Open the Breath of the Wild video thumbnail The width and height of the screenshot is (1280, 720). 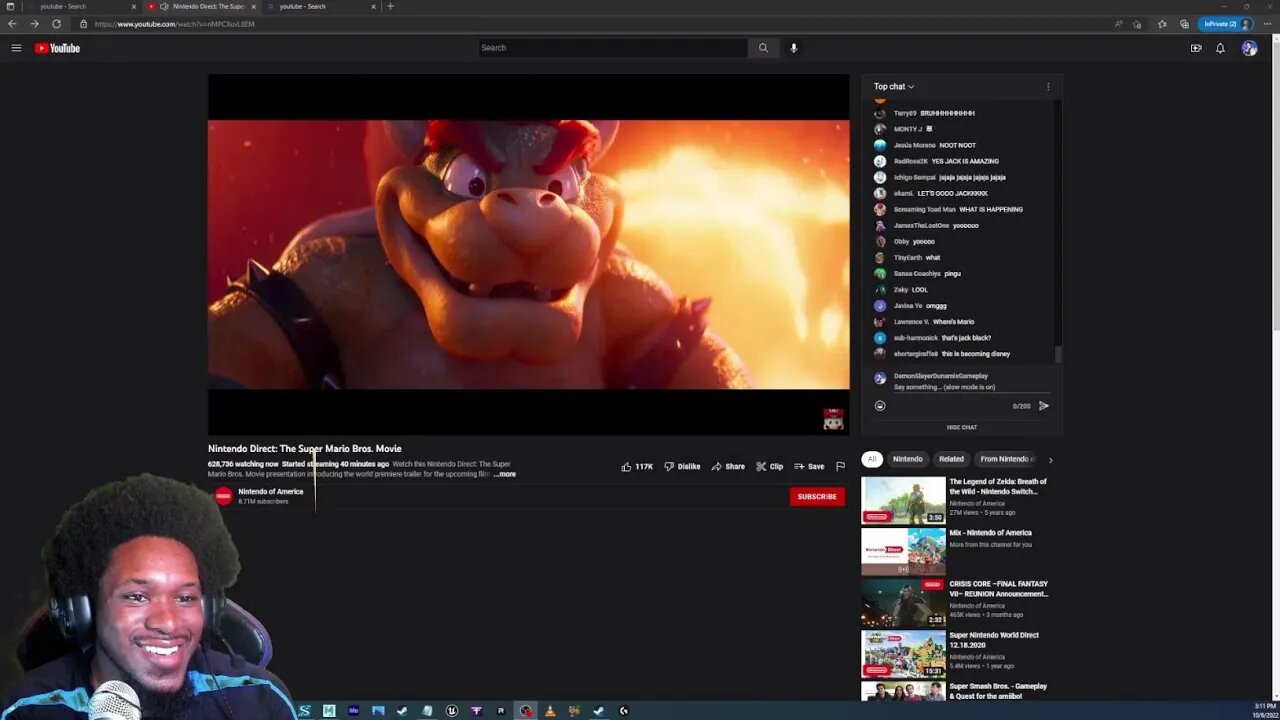point(903,500)
